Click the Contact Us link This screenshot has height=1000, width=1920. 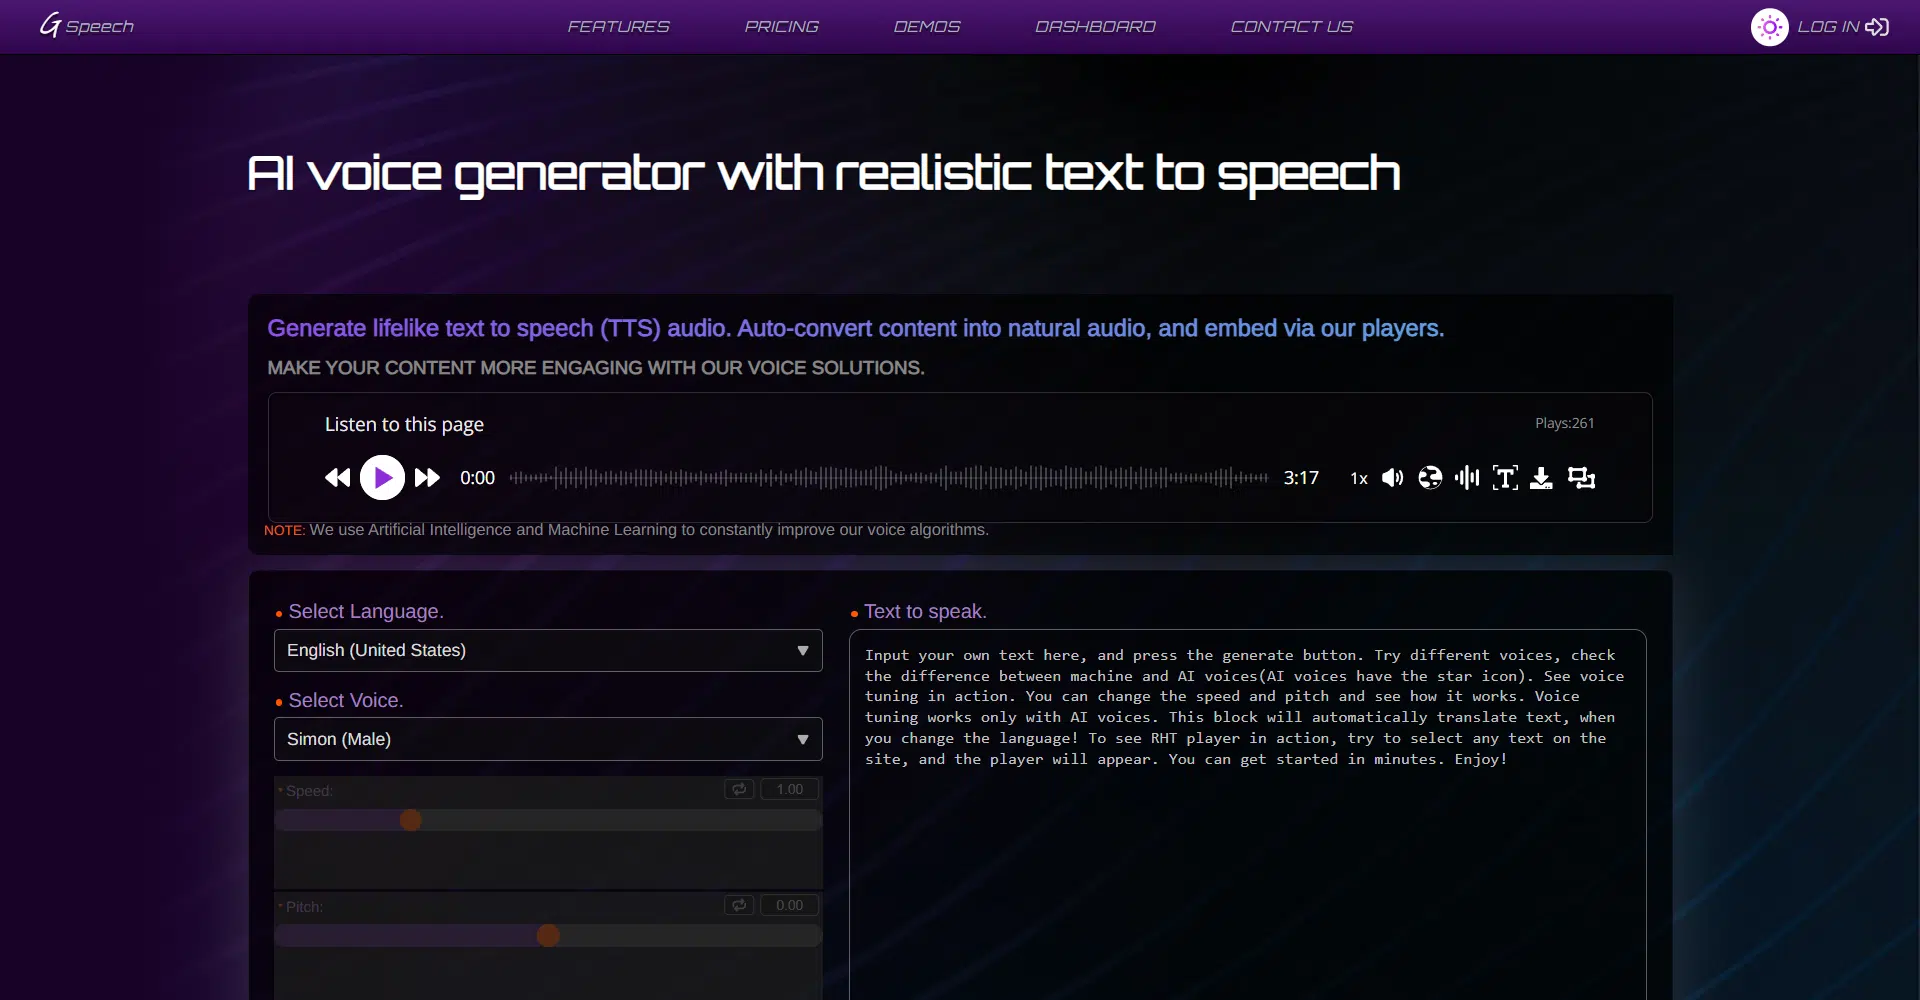pos(1291,27)
